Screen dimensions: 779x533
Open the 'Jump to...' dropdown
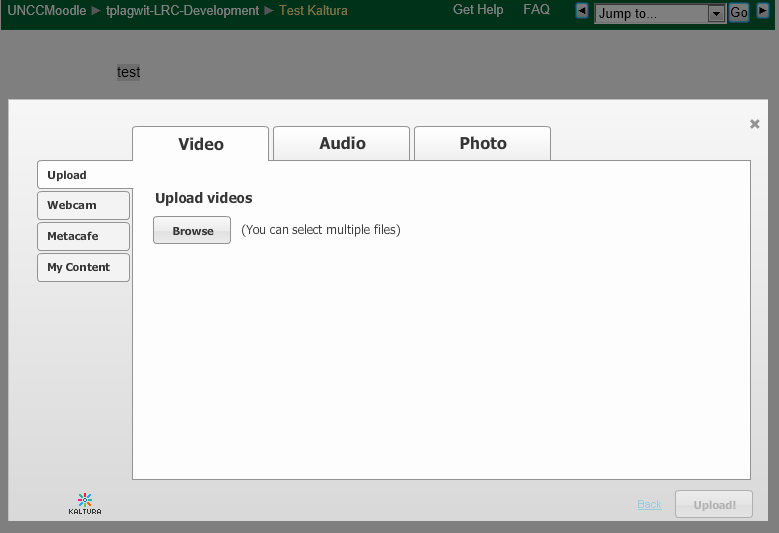[x=660, y=14]
